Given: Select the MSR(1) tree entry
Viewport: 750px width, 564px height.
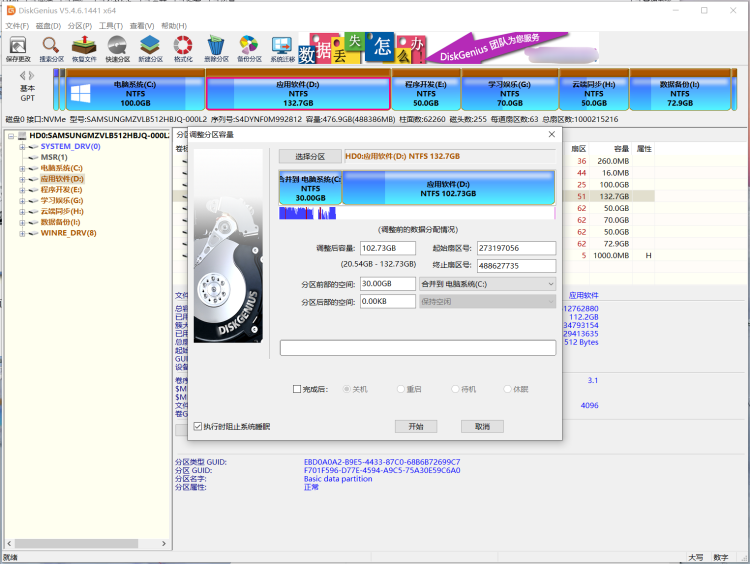Looking at the screenshot, I should click(x=54, y=157).
